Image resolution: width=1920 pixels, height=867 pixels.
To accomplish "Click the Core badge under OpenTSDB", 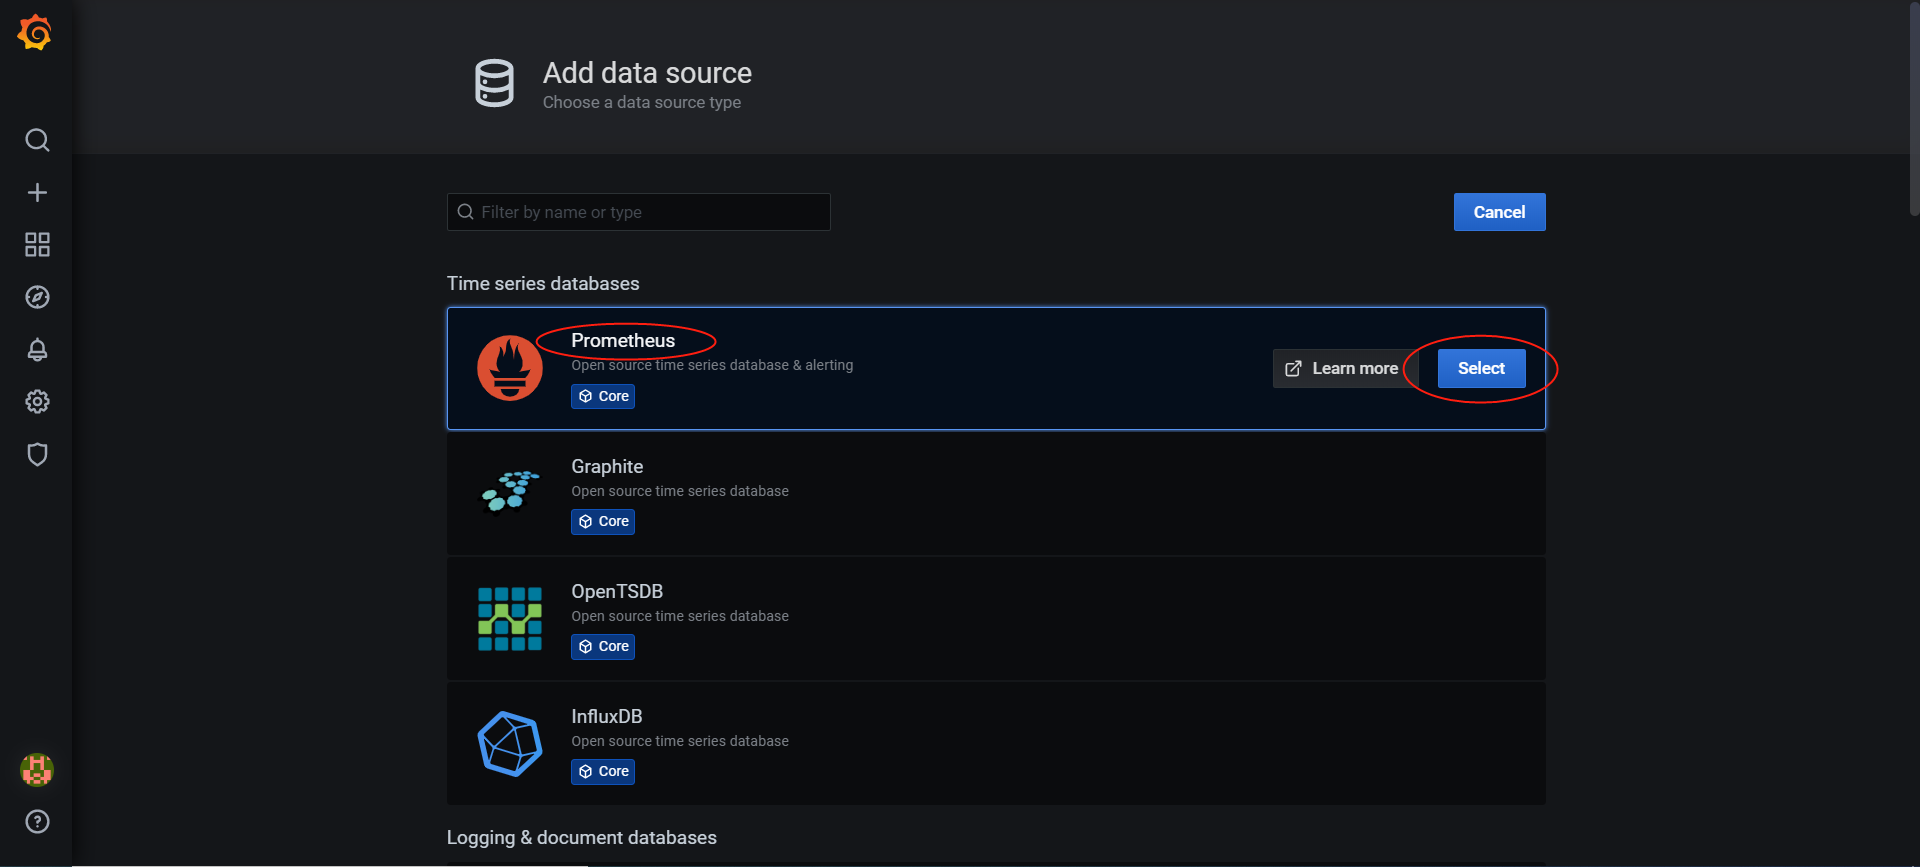I will pos(603,647).
